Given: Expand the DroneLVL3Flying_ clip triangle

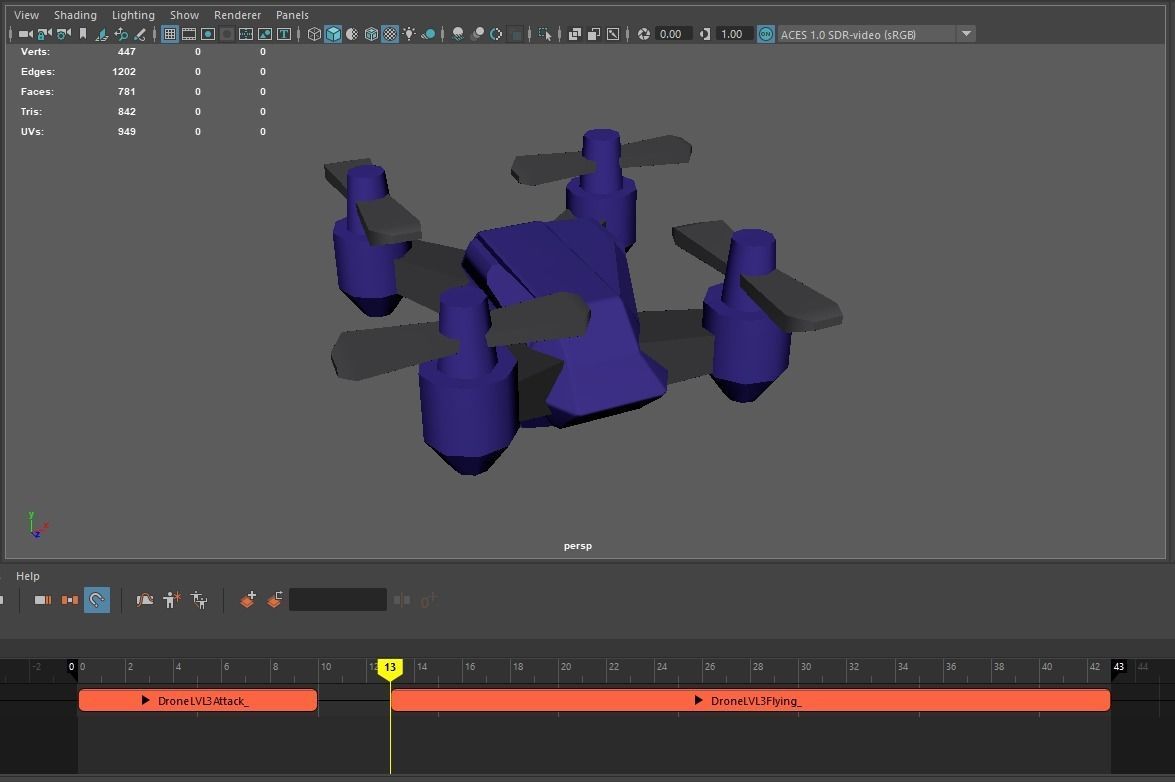Looking at the screenshot, I should tap(698, 700).
